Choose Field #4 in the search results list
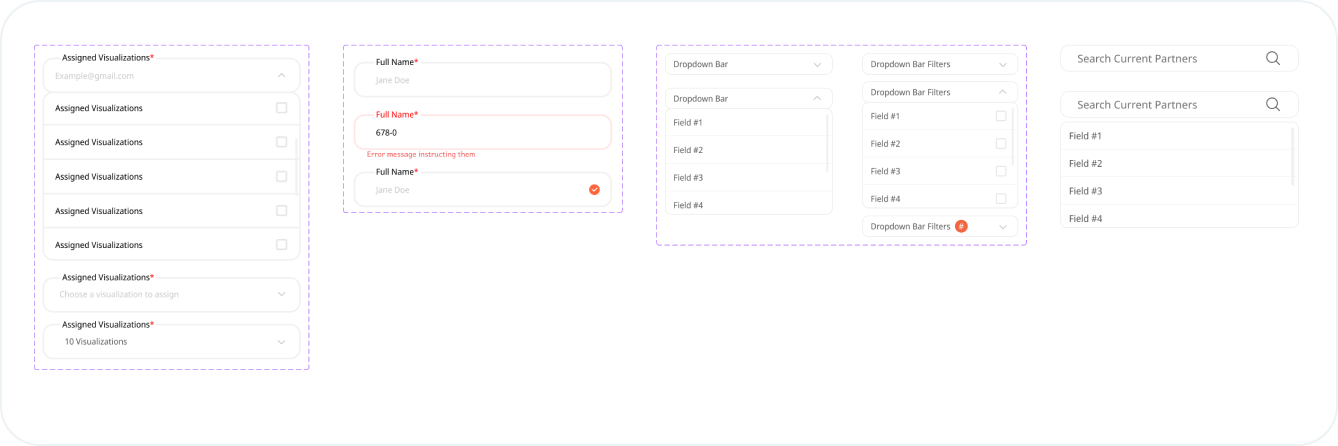1338x446 pixels. coord(1176,217)
